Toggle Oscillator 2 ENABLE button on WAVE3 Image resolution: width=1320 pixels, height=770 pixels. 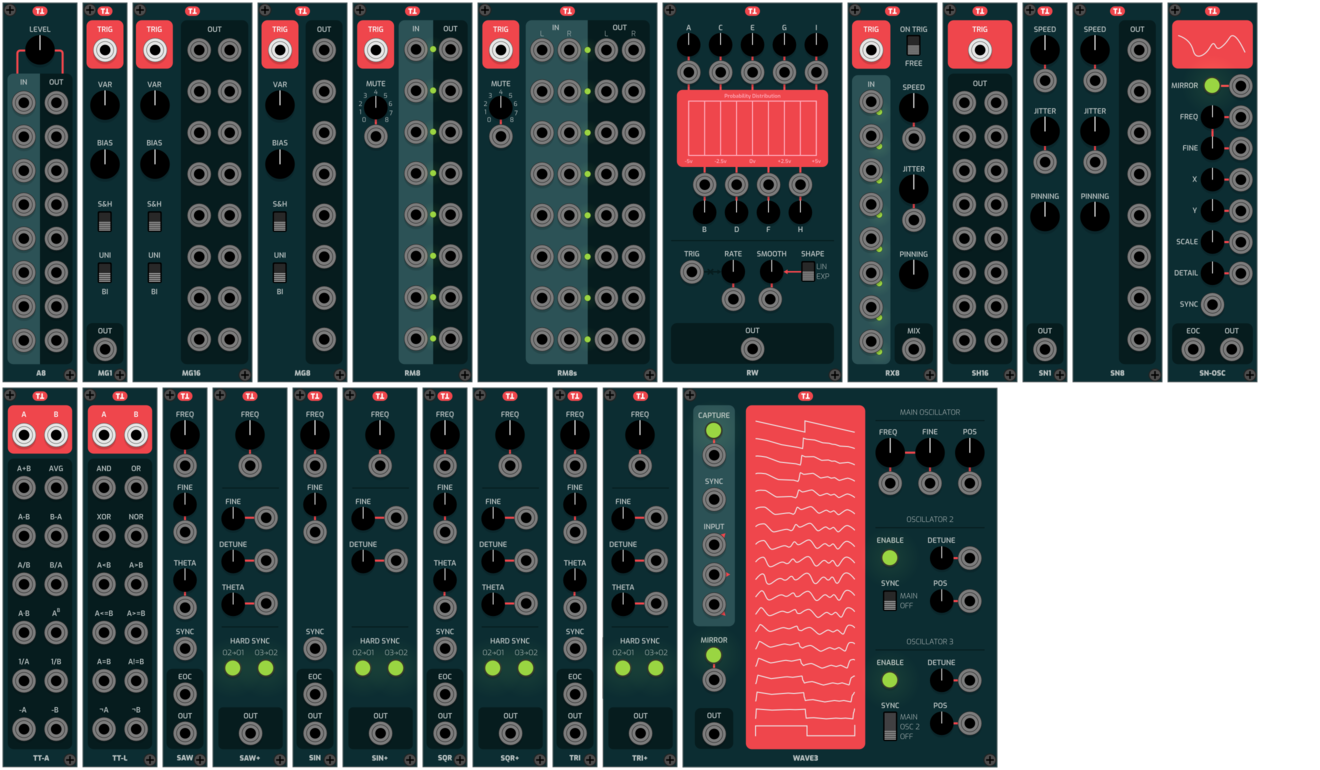click(x=889, y=558)
